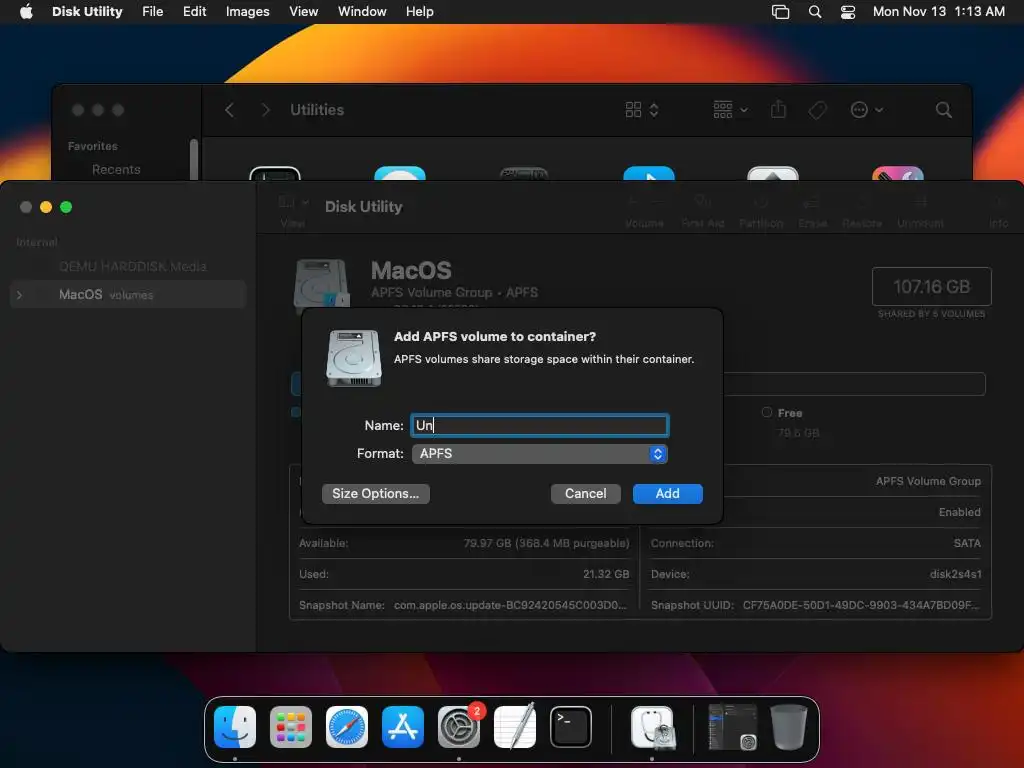Click the Spotlight search icon in menu bar
This screenshot has height=768, width=1024.
click(814, 12)
